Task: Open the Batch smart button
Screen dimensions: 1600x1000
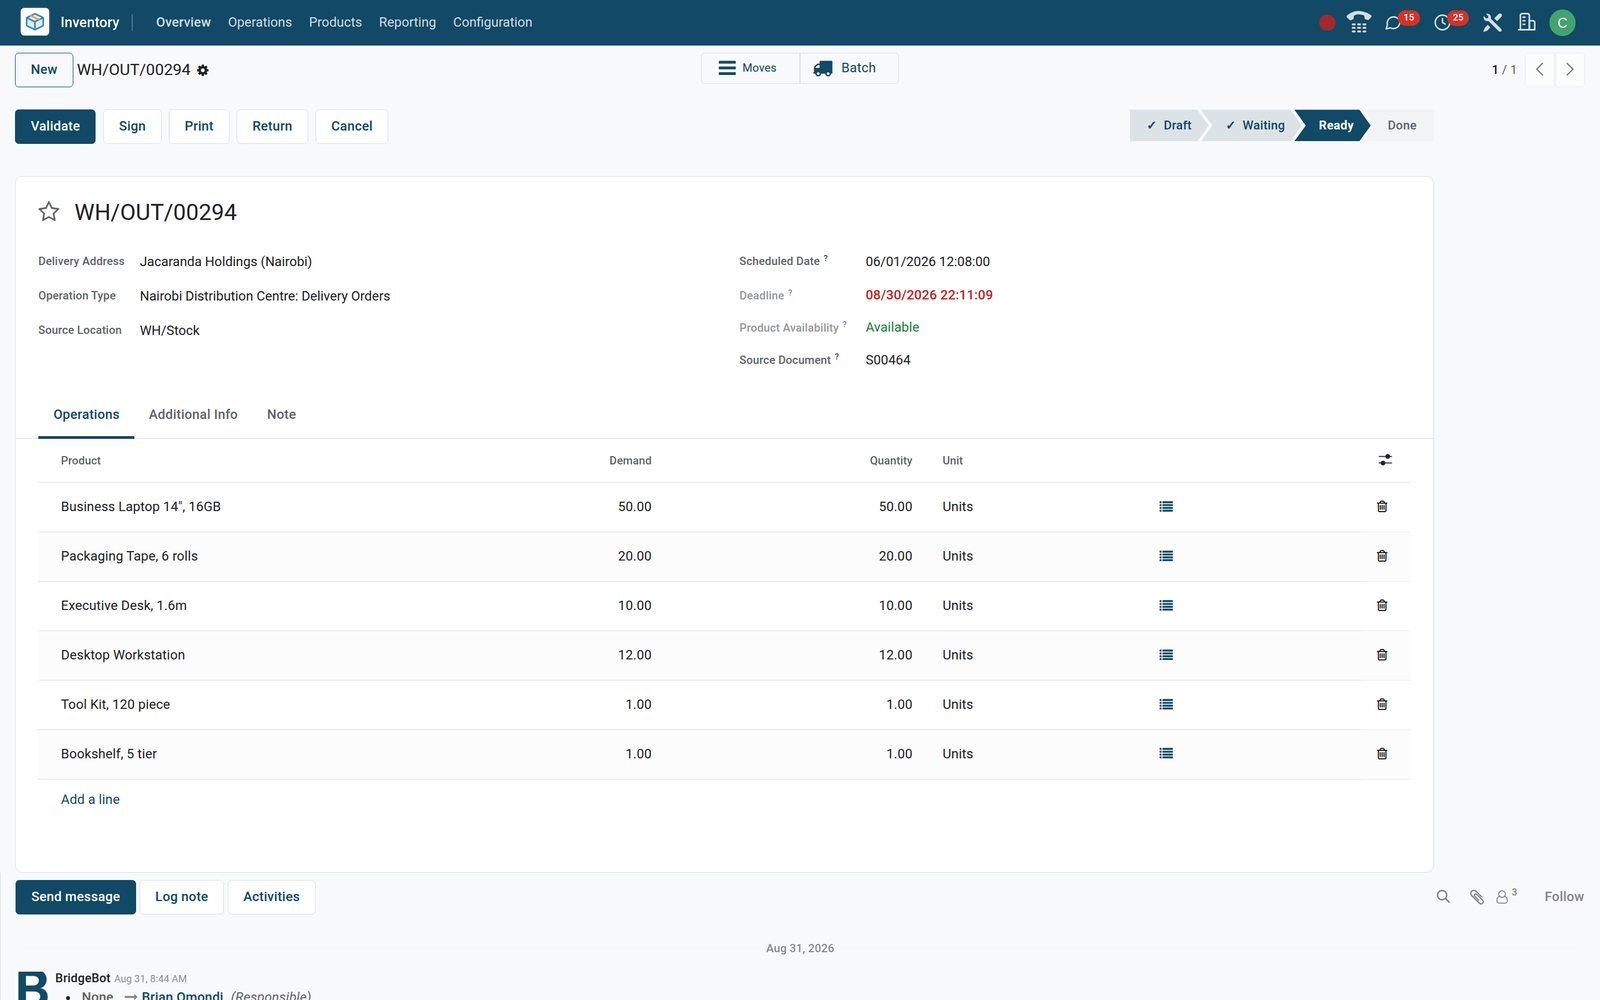Action: (849, 68)
